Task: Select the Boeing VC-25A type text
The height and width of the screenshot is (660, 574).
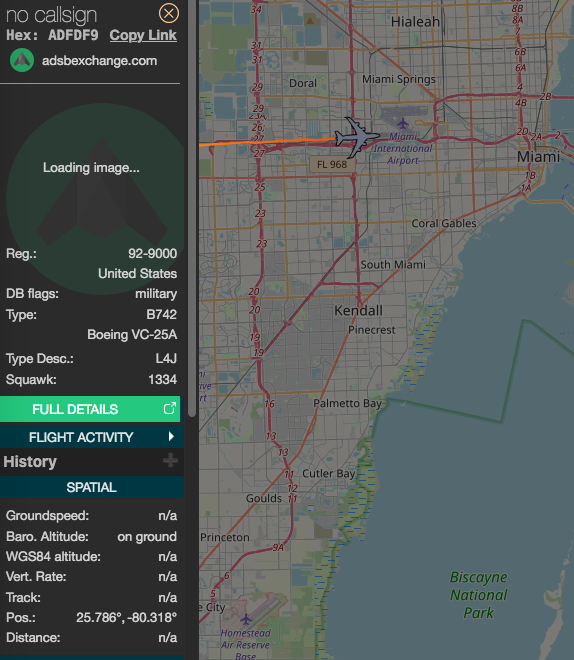Action: 132,335
